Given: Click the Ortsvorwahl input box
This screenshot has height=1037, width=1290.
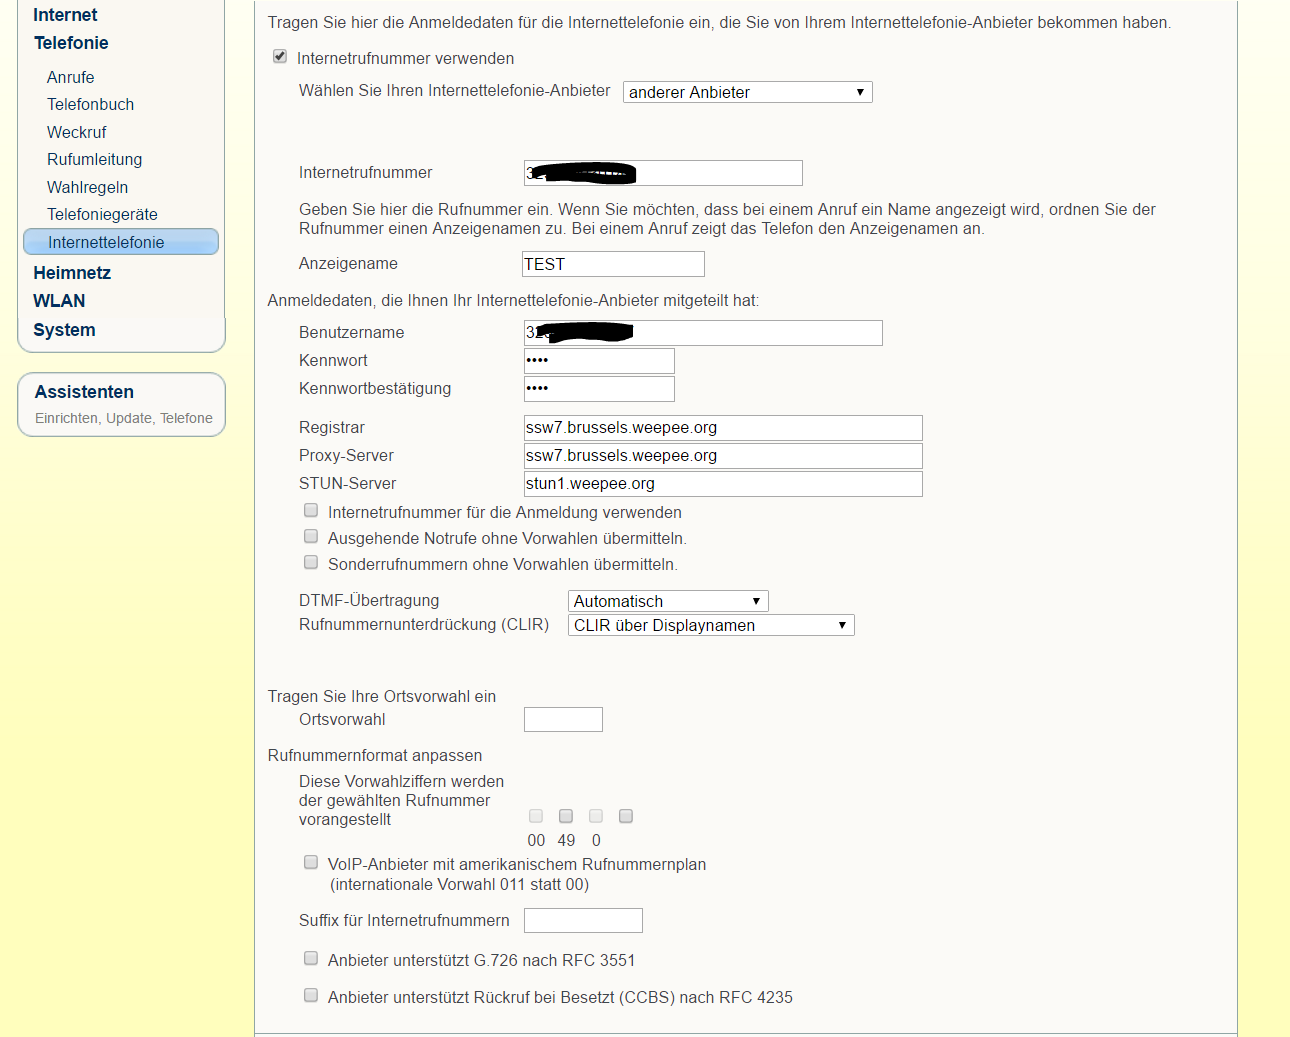Looking at the screenshot, I should pos(563,720).
